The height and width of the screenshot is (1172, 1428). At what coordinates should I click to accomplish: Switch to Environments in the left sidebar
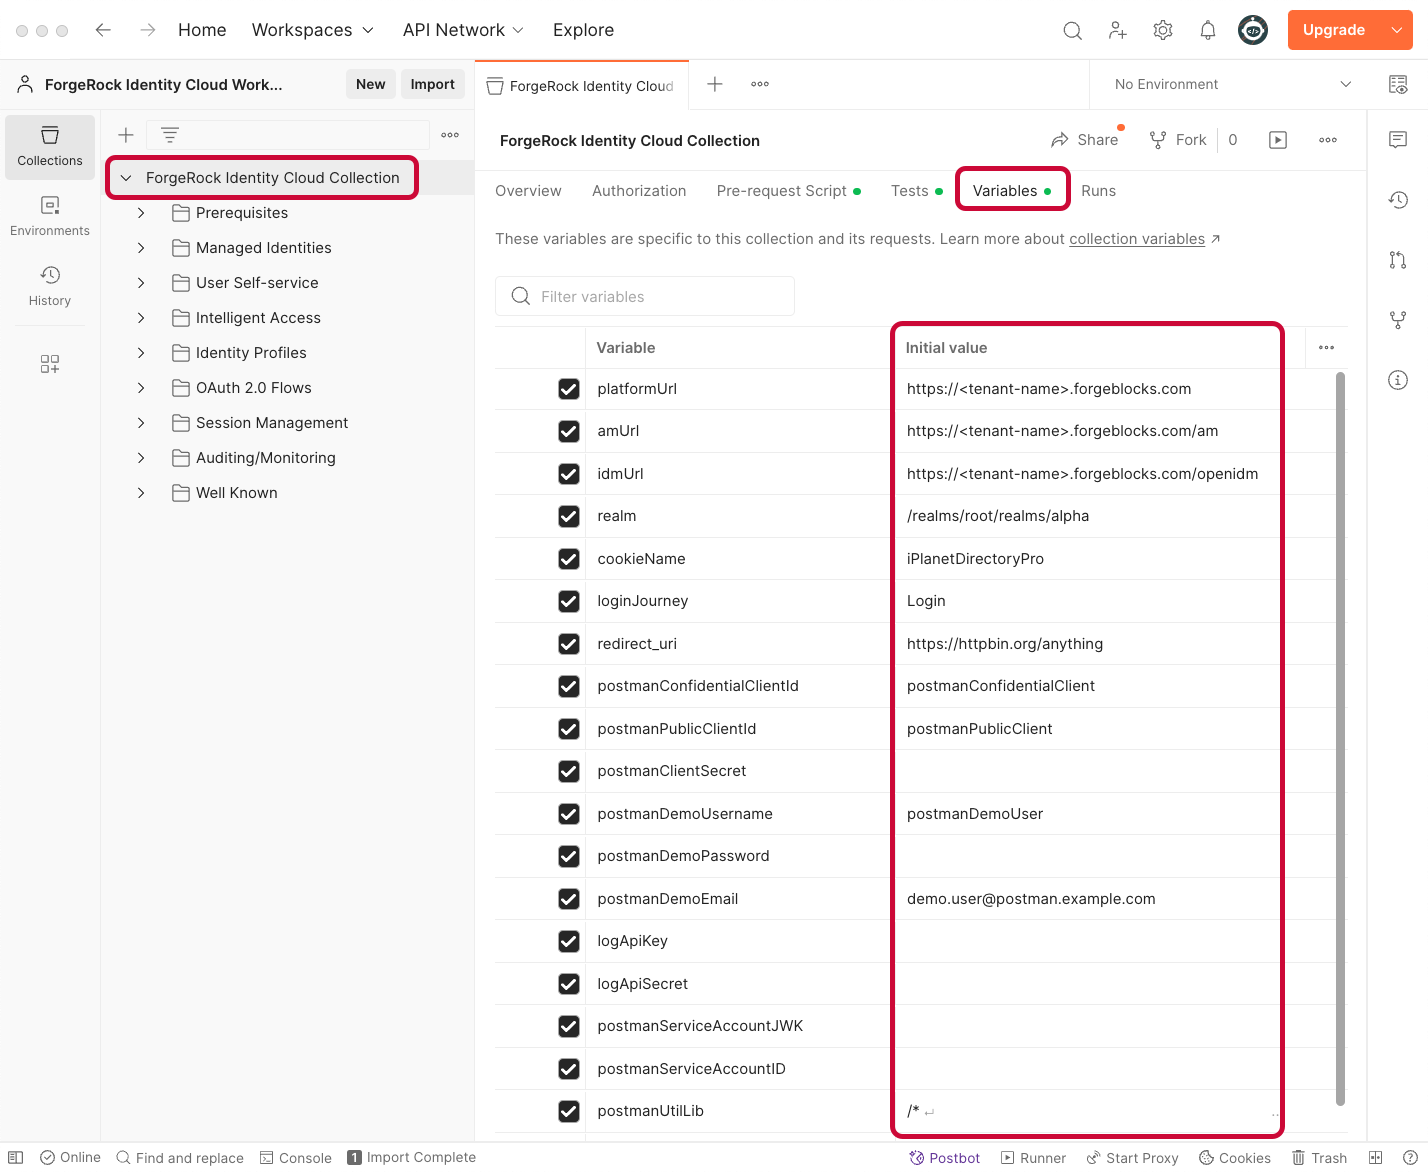(x=49, y=214)
